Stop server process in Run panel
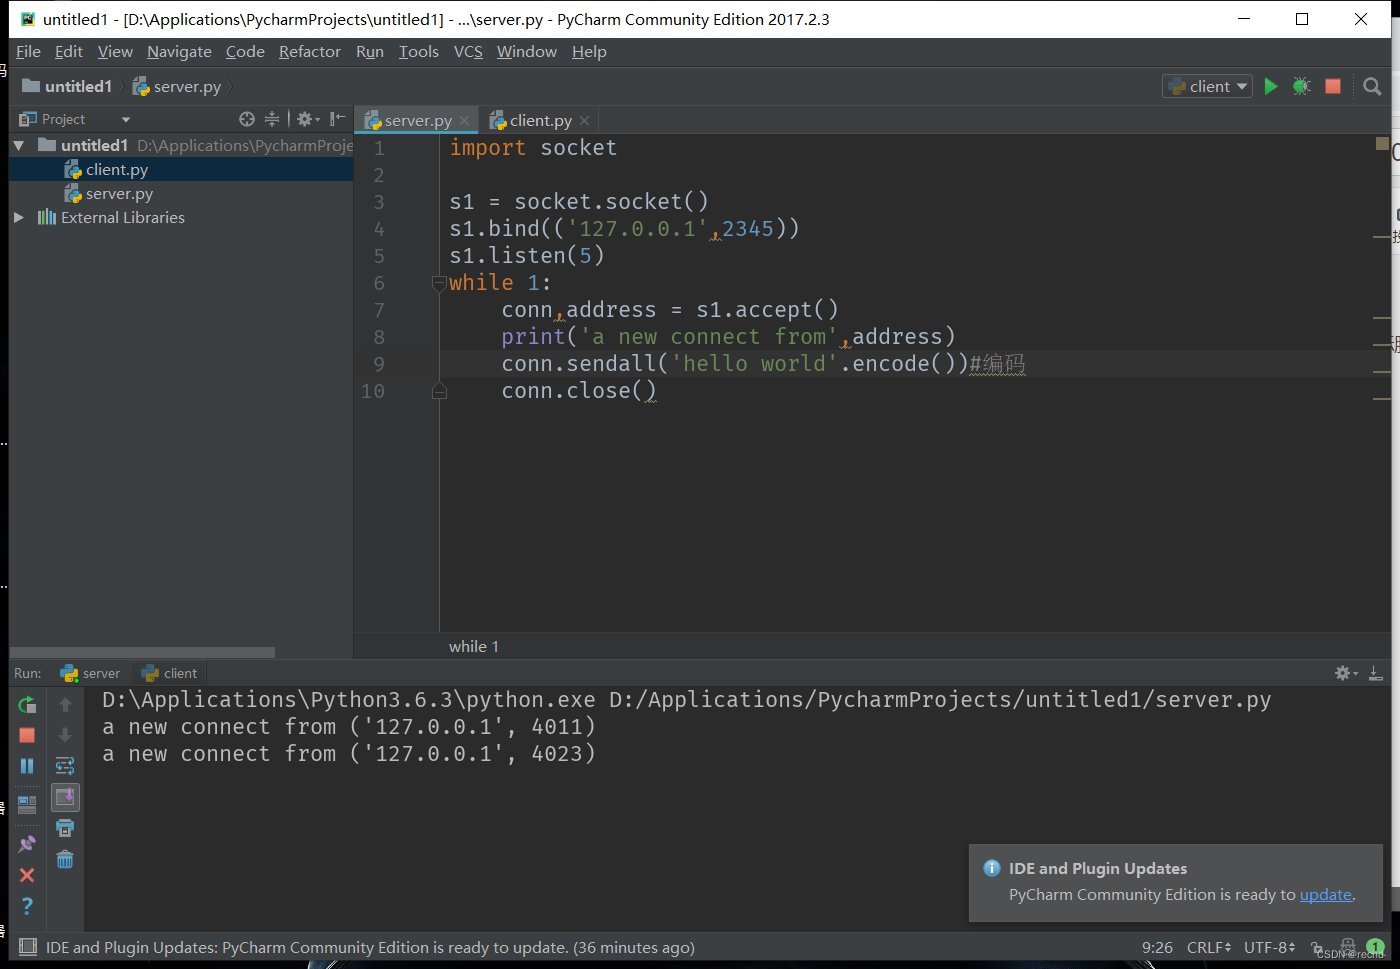The height and width of the screenshot is (969, 1400). [27, 735]
